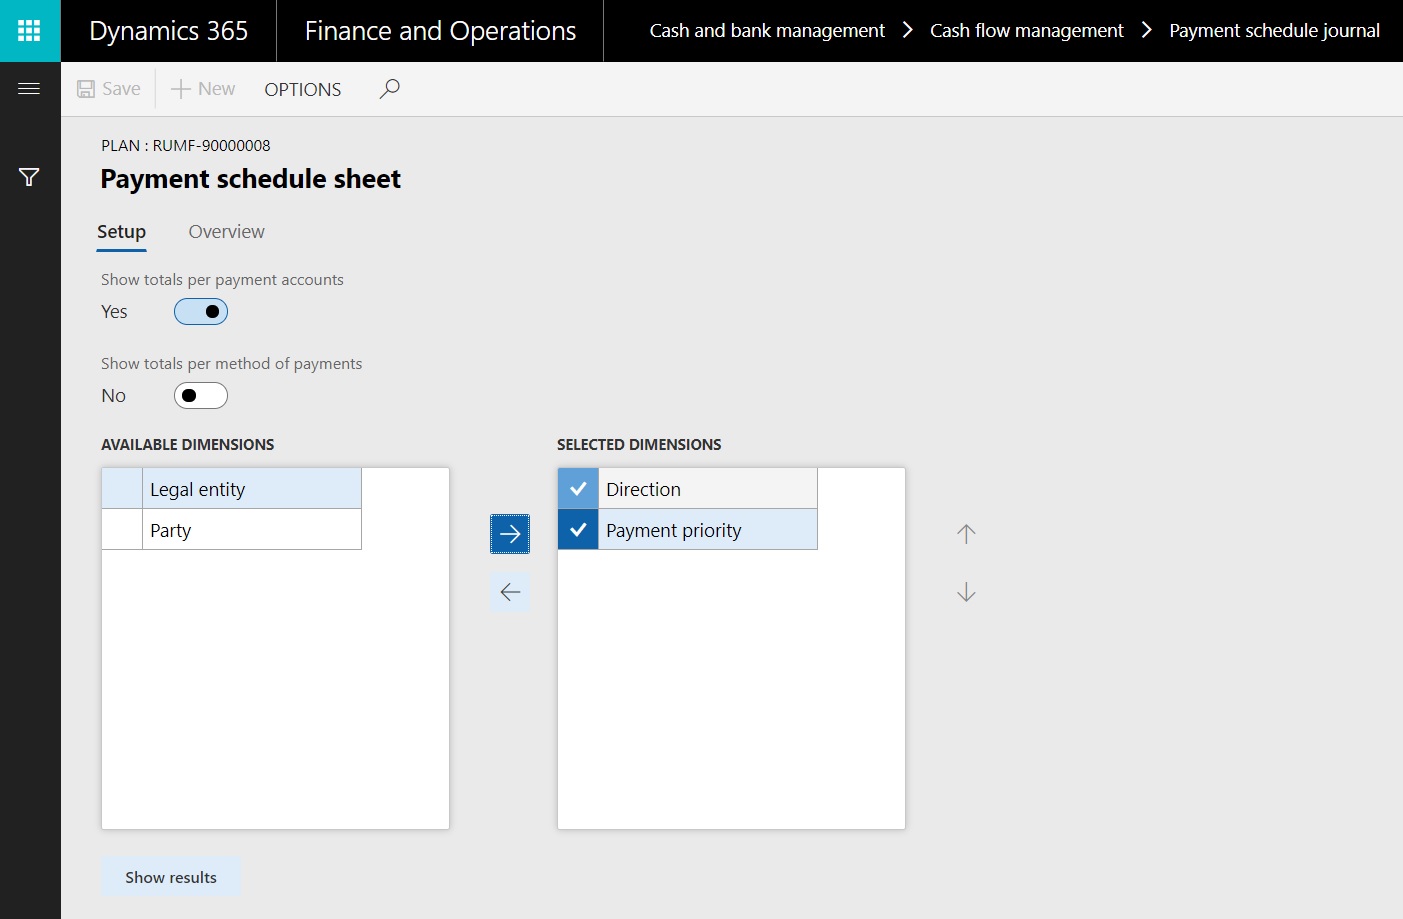This screenshot has width=1403, height=919.
Task: Move dimension back with left arrow
Action: pyautogui.click(x=510, y=592)
